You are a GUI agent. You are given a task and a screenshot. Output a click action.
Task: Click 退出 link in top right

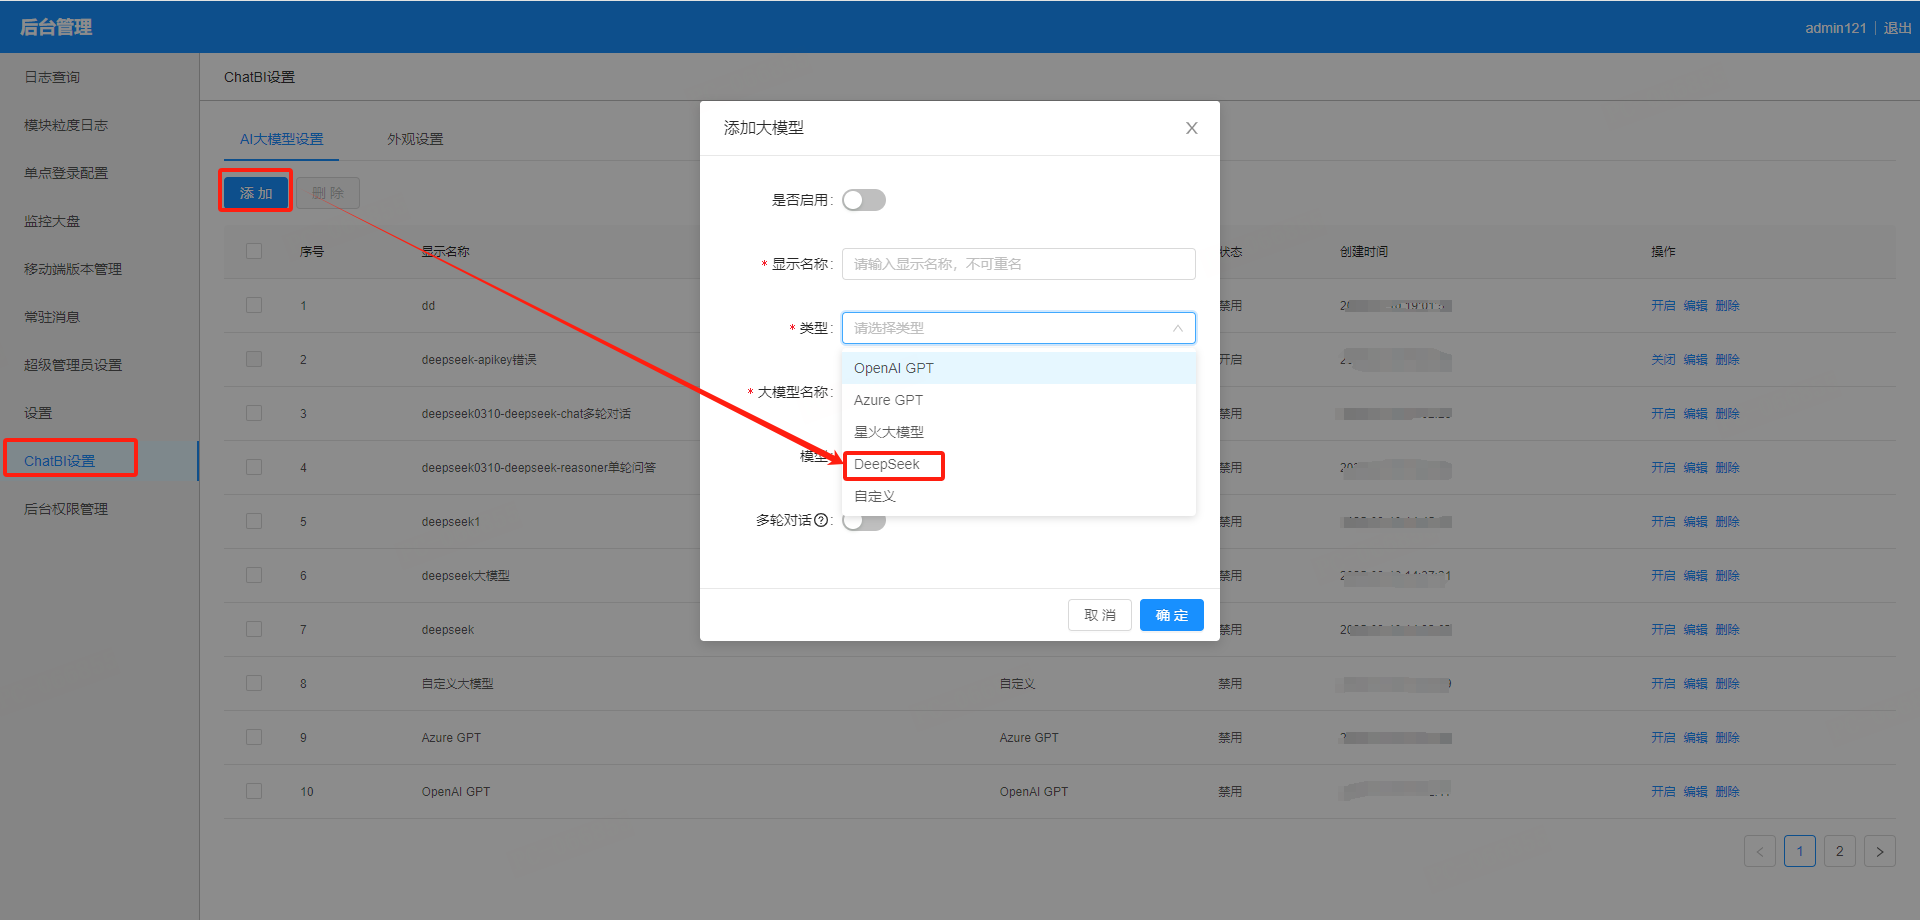click(1897, 28)
